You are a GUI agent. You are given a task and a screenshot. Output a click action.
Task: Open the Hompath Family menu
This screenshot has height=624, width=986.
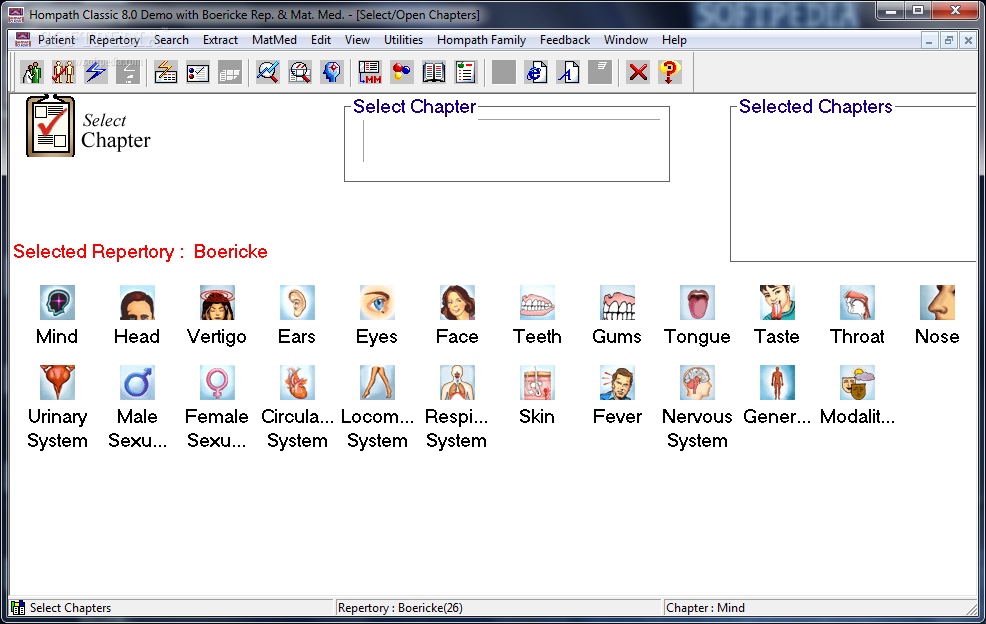[x=481, y=40]
